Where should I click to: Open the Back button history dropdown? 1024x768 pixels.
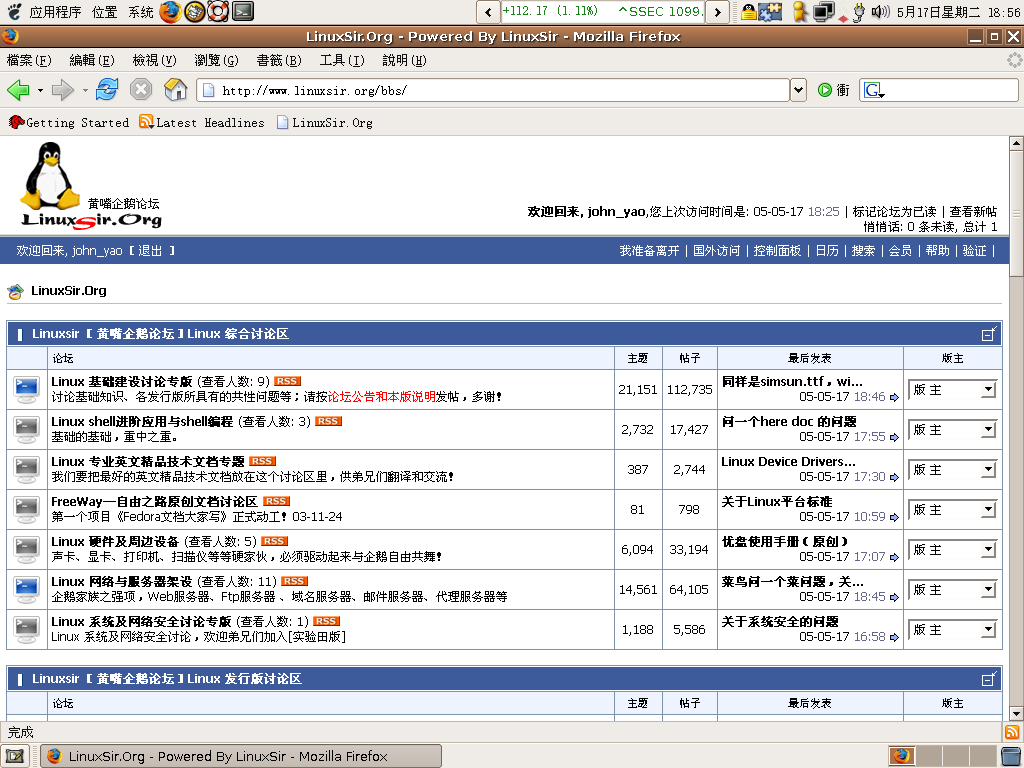(x=40, y=90)
